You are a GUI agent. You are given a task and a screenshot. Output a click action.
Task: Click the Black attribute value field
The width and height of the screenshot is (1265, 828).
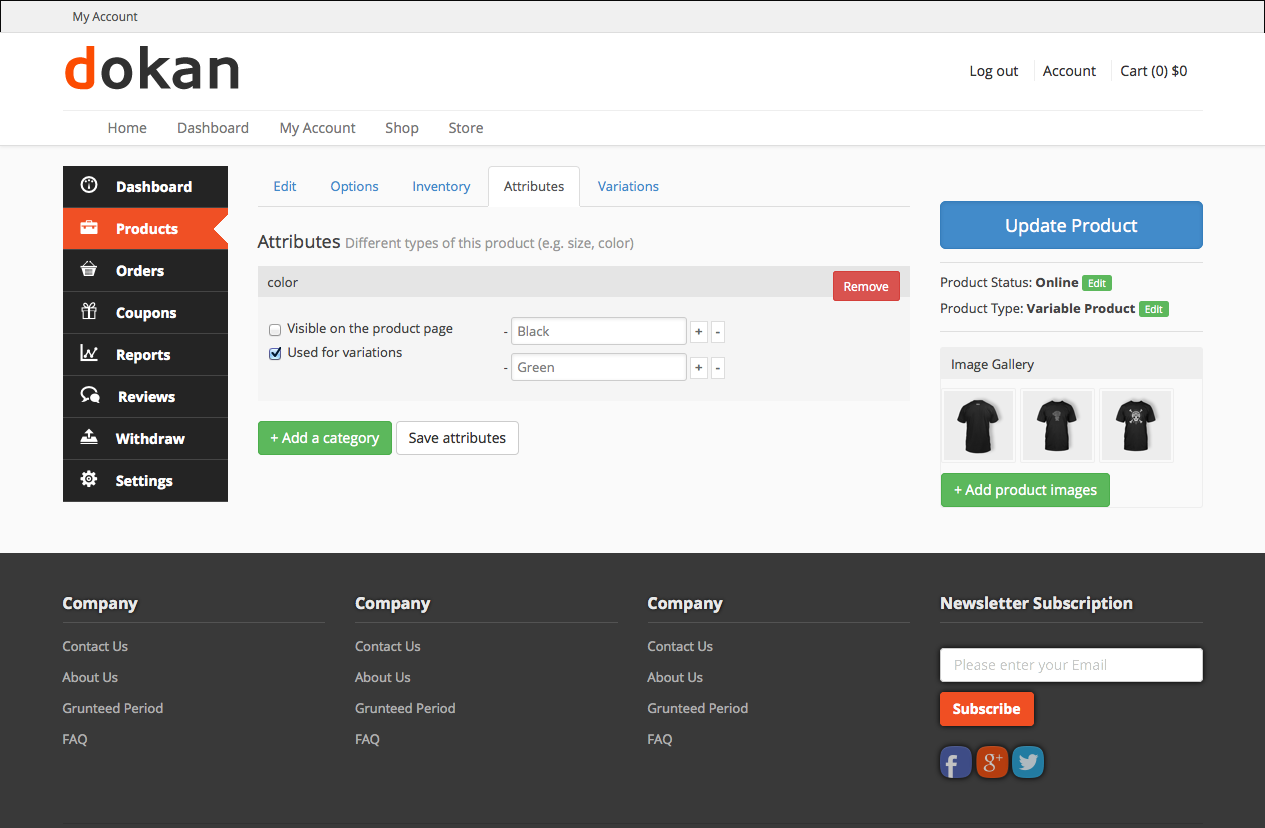598,331
